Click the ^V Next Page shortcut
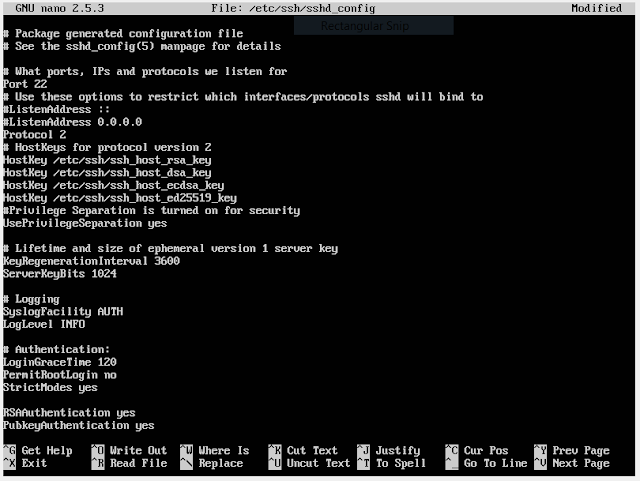Screen dimensions: 640x481 point(572,463)
